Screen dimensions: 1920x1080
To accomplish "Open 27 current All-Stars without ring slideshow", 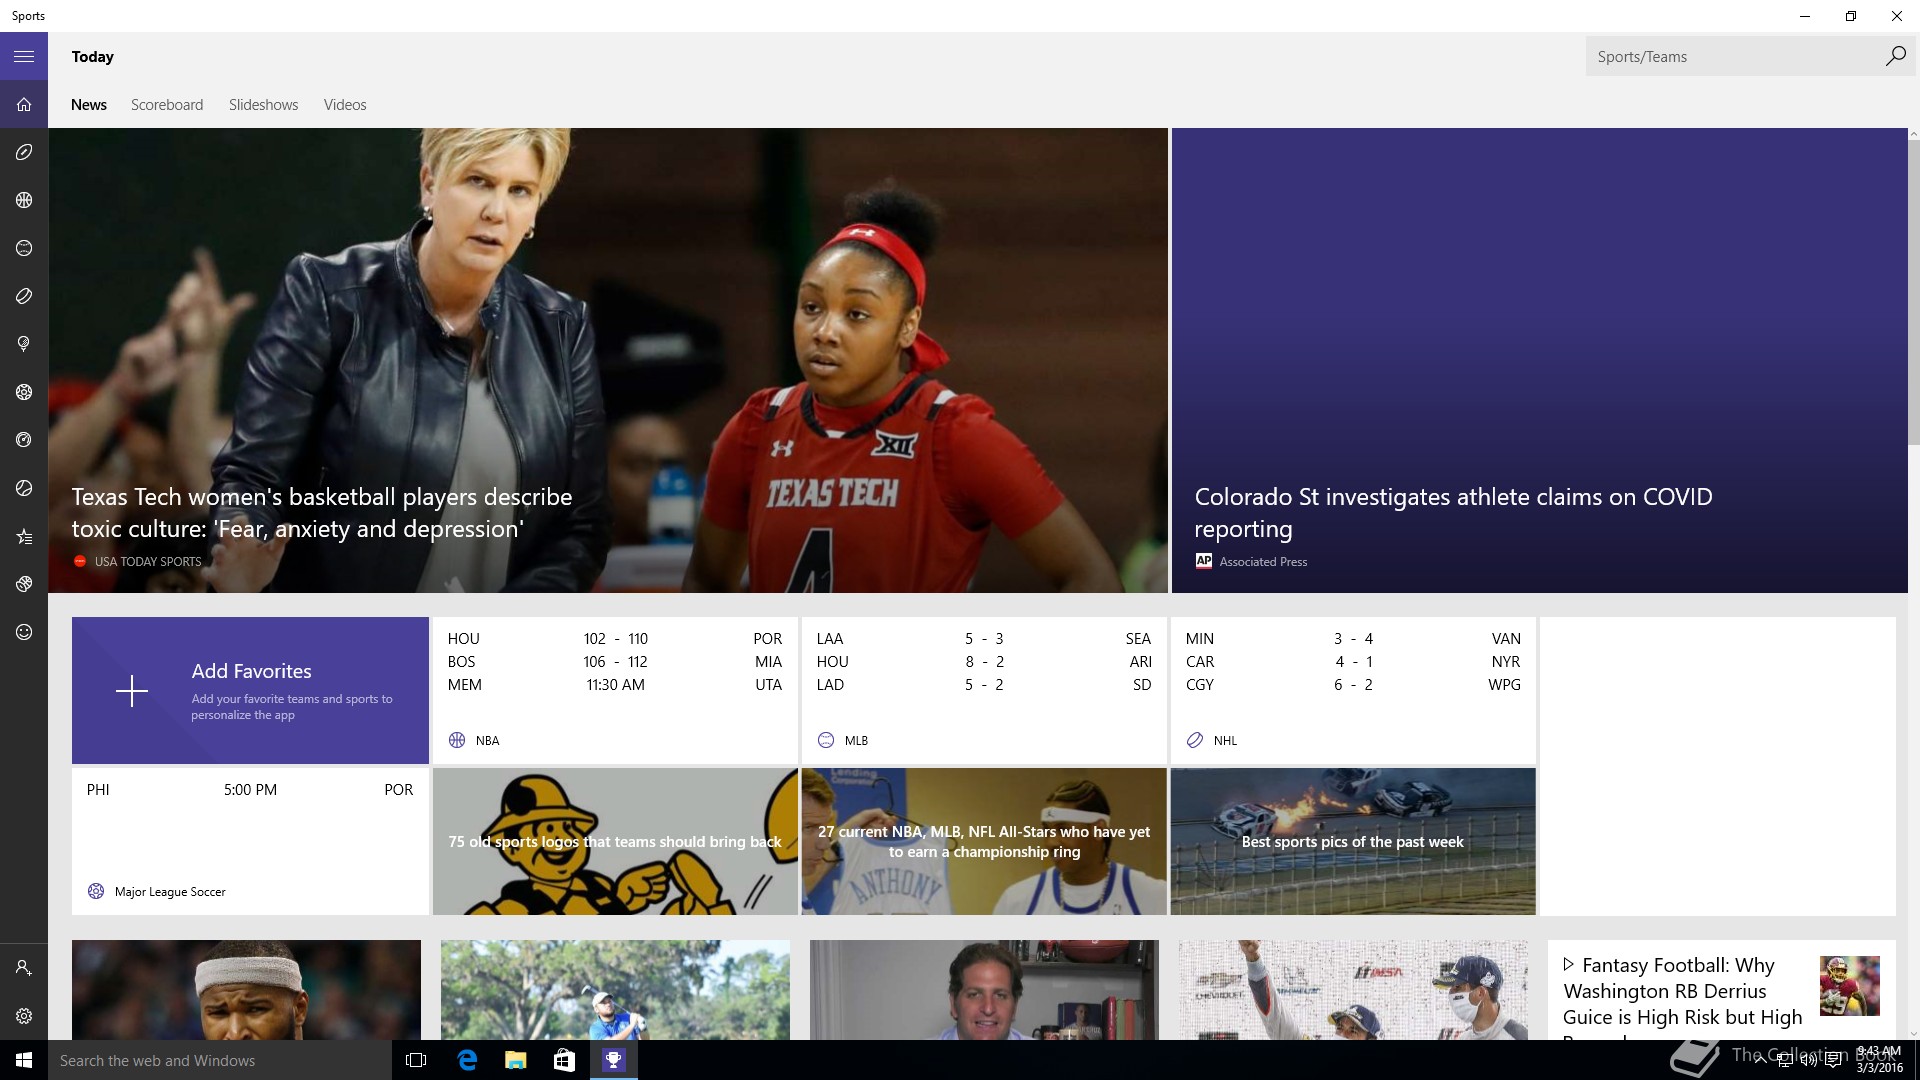I will click(984, 841).
